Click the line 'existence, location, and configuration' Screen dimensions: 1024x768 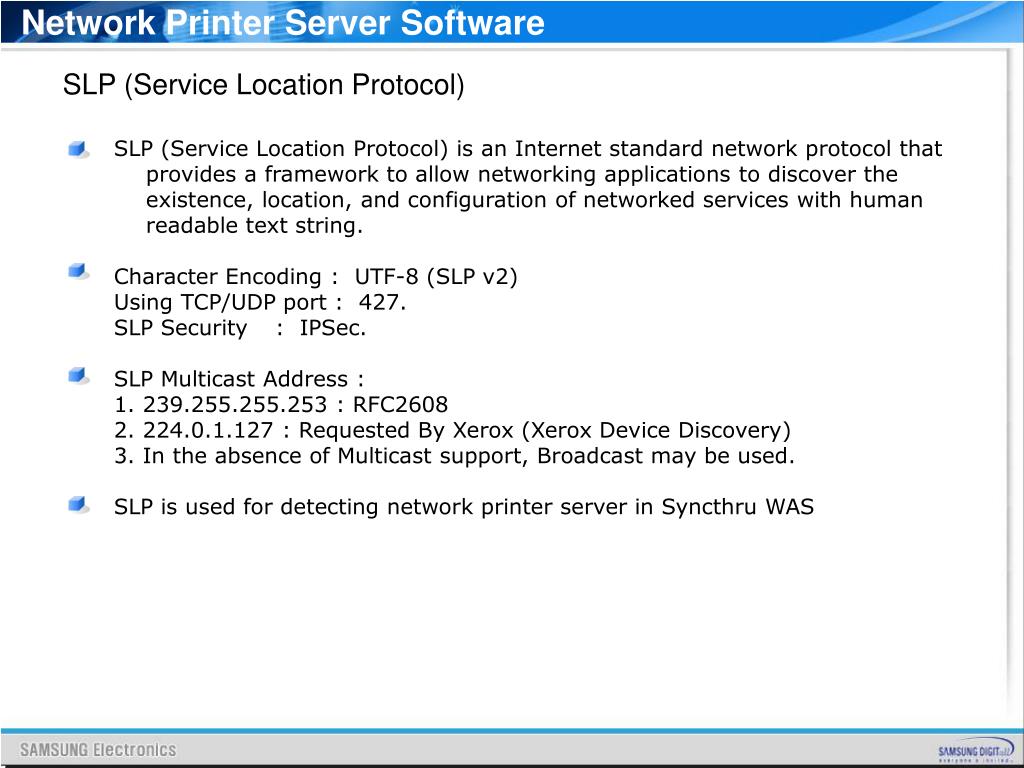pyautogui.click(x=534, y=200)
